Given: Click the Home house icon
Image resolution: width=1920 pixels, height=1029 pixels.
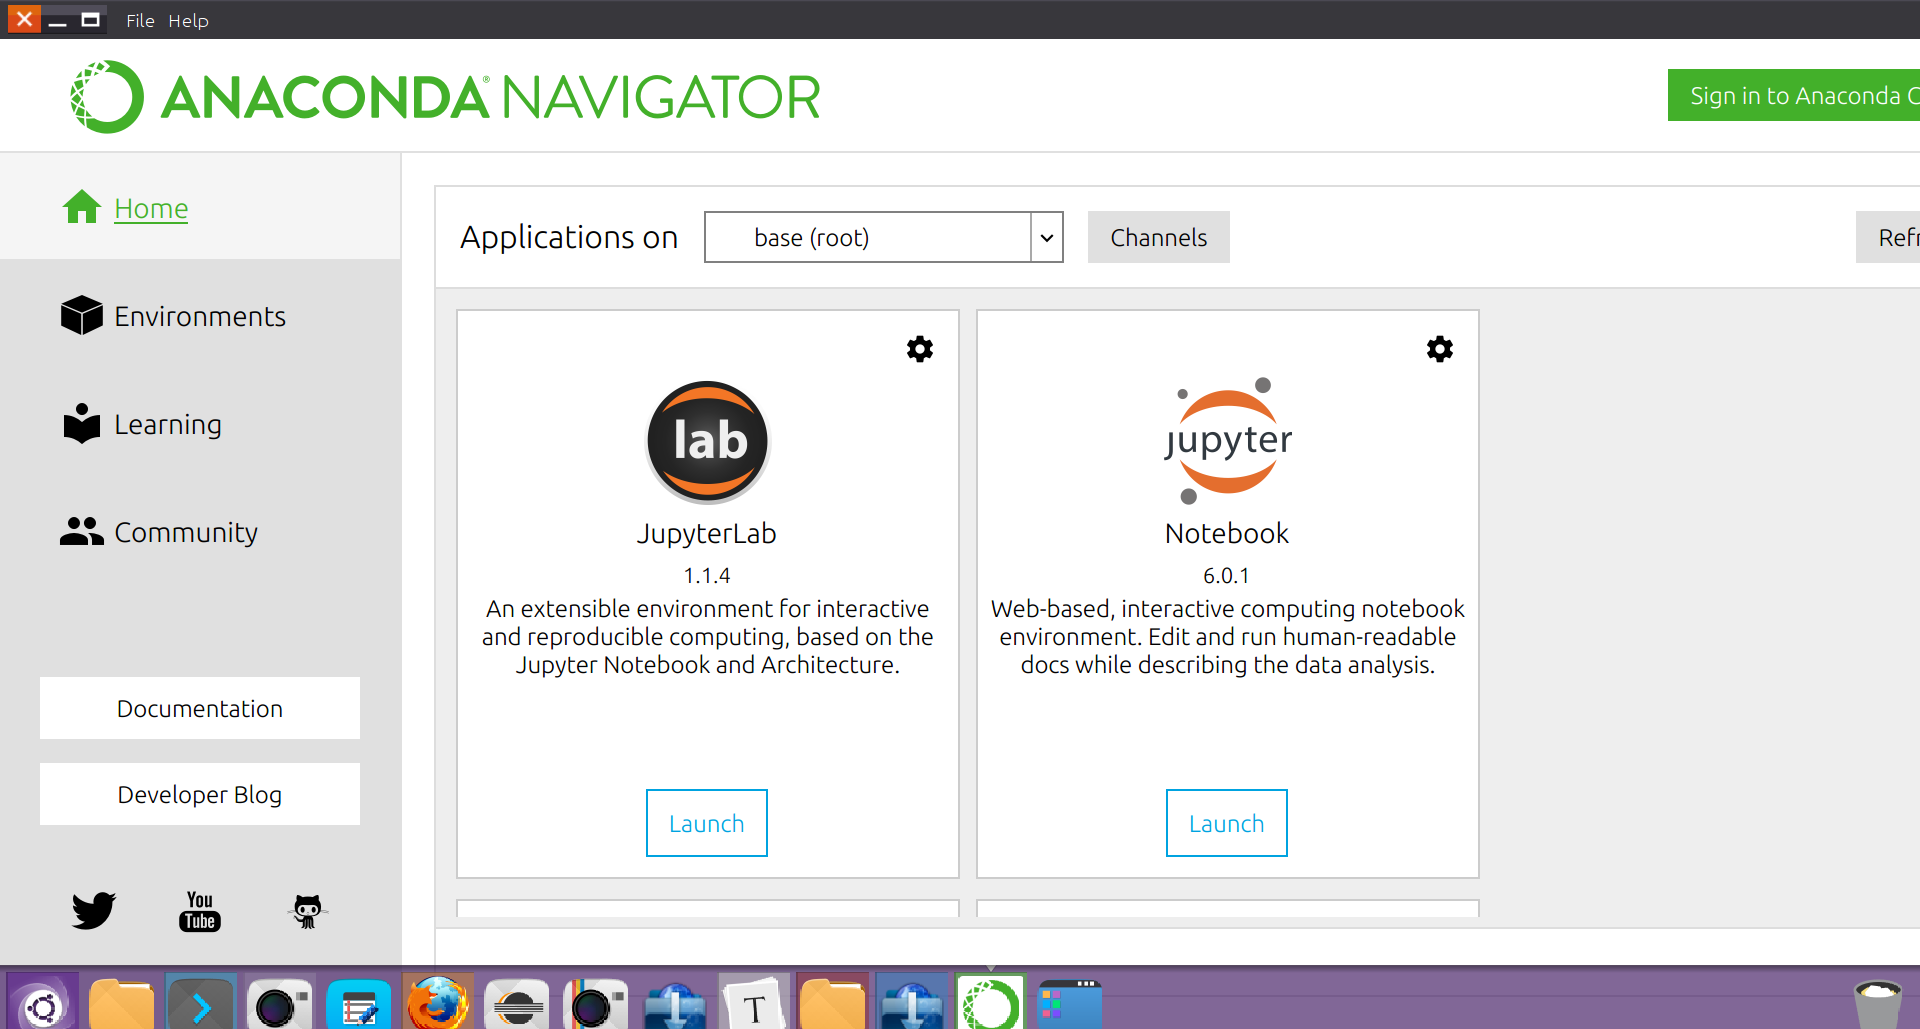Looking at the screenshot, I should (82, 207).
